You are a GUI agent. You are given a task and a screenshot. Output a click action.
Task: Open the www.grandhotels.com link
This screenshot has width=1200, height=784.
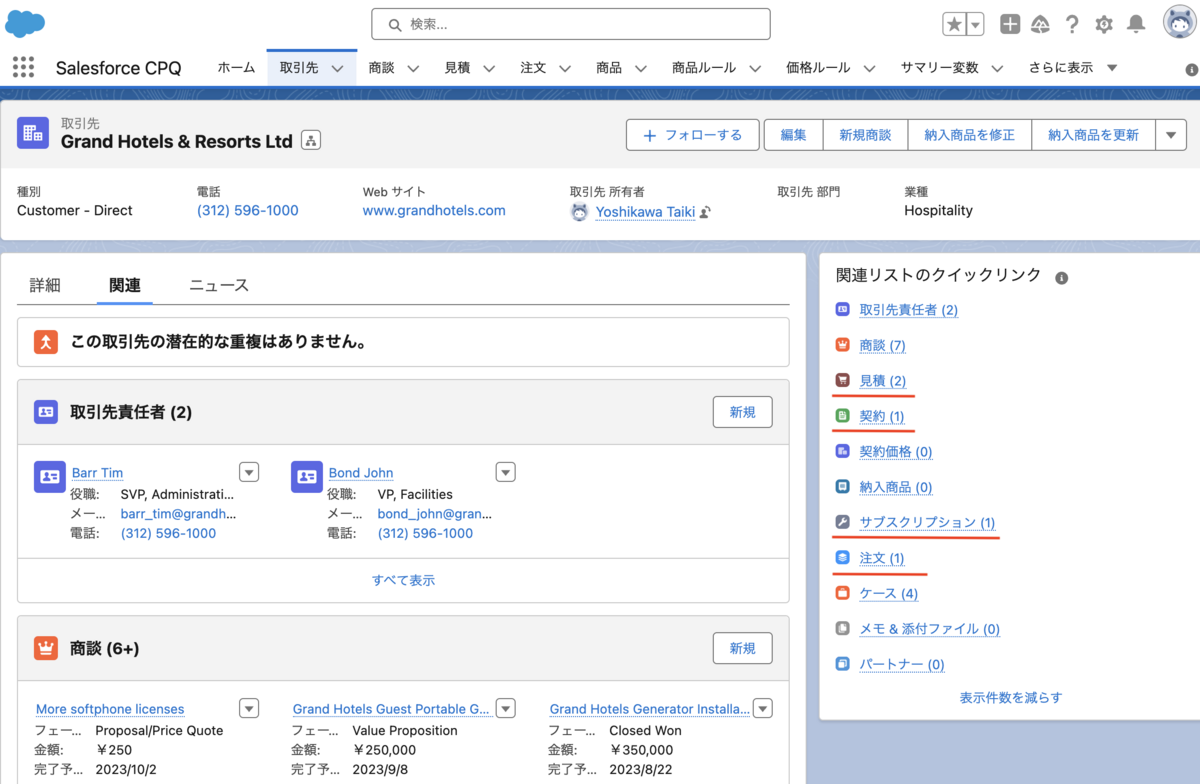(x=434, y=210)
